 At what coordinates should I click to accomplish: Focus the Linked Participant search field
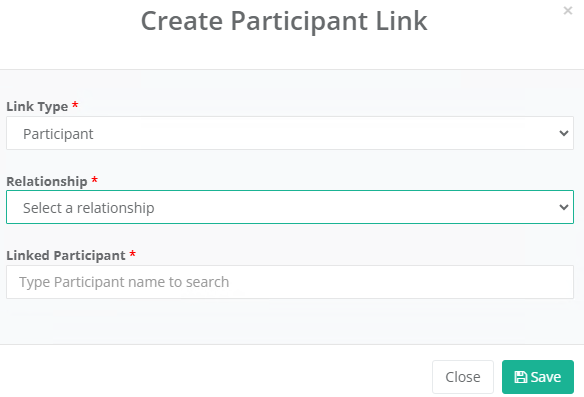coord(290,282)
